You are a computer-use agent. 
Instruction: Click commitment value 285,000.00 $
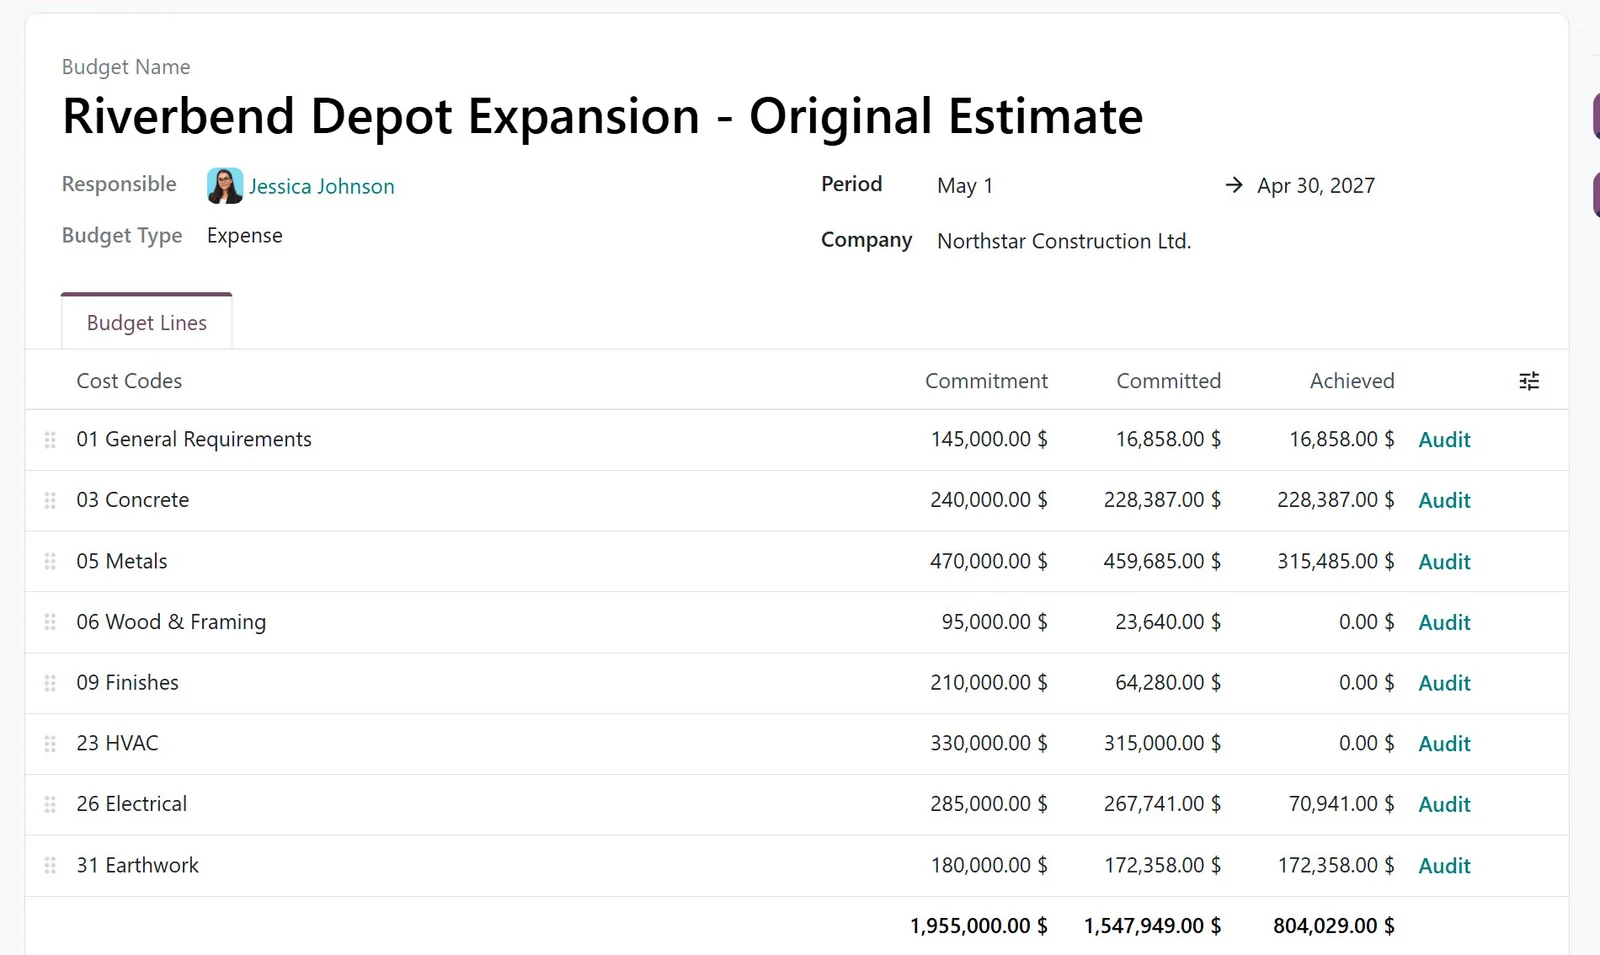coord(989,804)
